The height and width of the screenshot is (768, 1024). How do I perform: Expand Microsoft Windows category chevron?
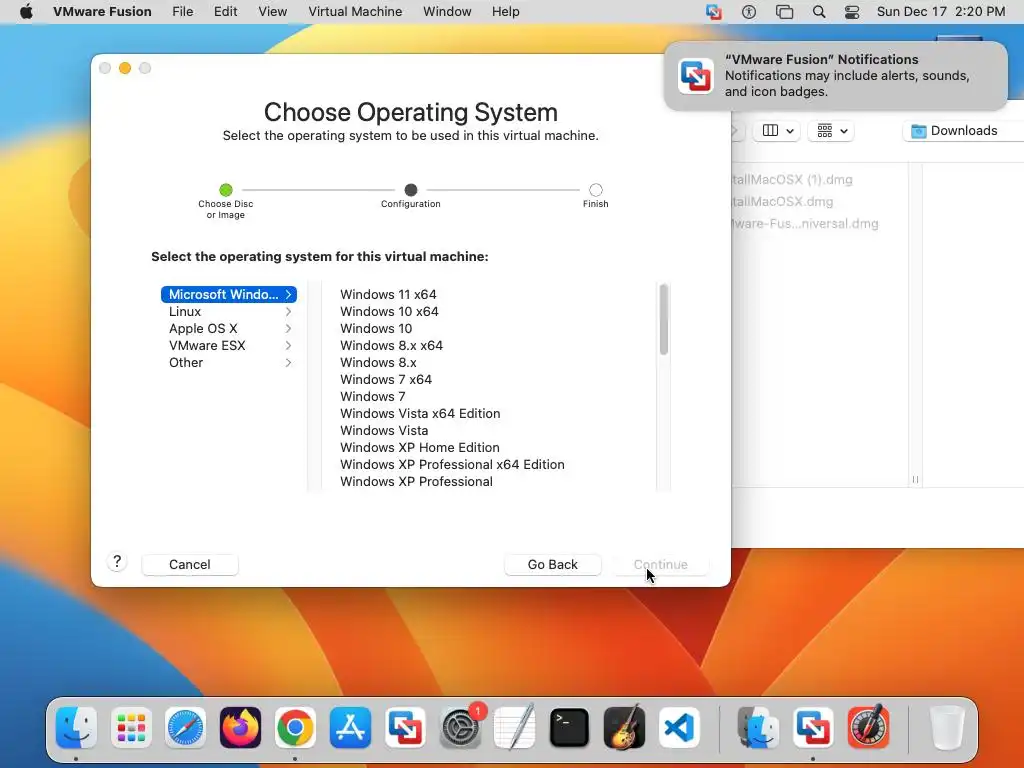coord(288,295)
